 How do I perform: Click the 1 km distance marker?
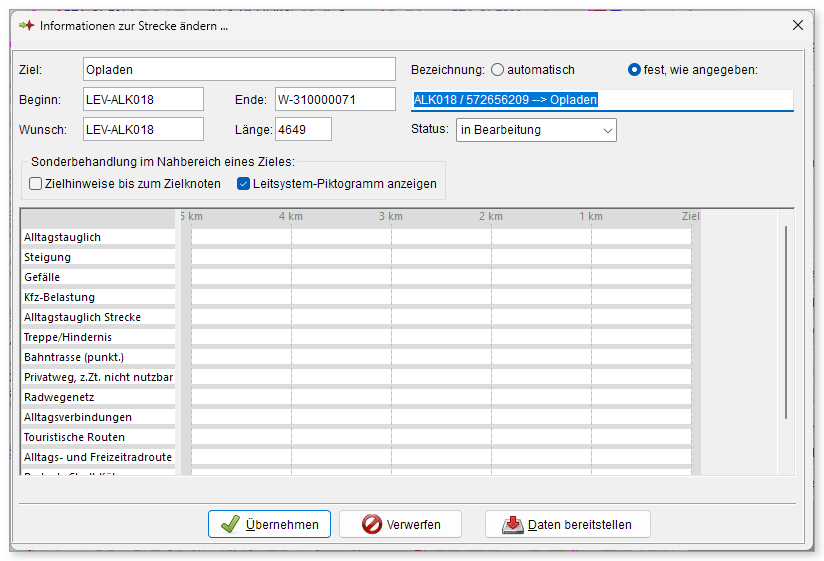click(591, 216)
